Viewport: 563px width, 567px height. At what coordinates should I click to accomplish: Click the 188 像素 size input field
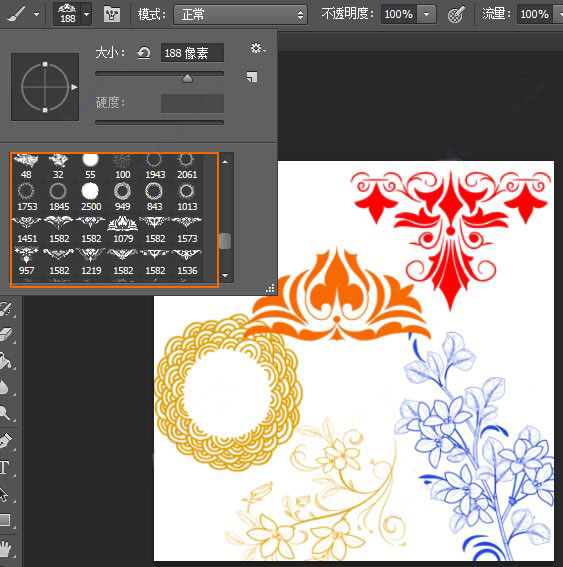[x=192, y=53]
